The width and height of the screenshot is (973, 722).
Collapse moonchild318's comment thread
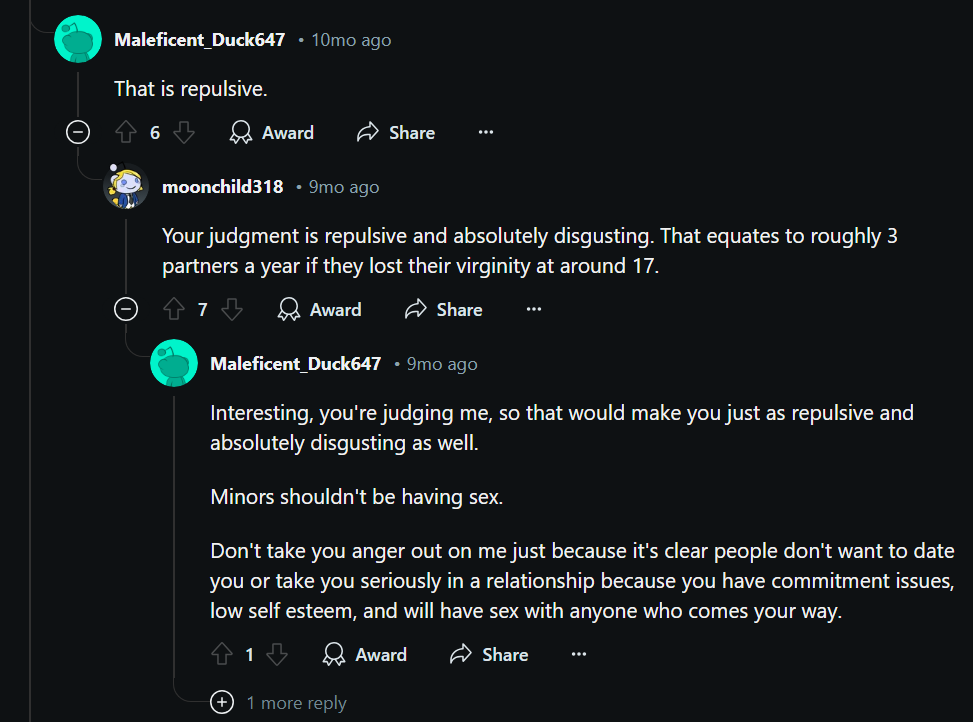[126, 309]
